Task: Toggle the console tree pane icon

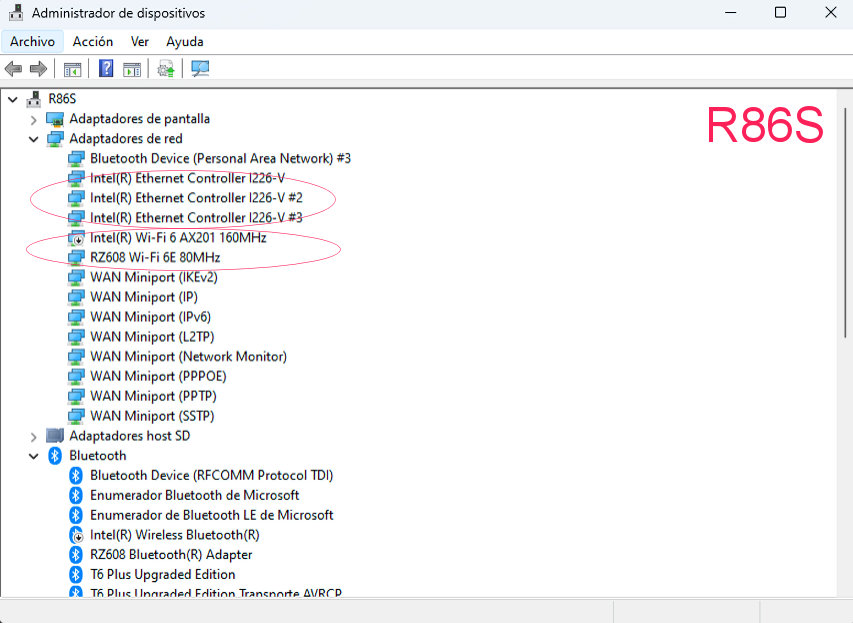Action: point(72,69)
